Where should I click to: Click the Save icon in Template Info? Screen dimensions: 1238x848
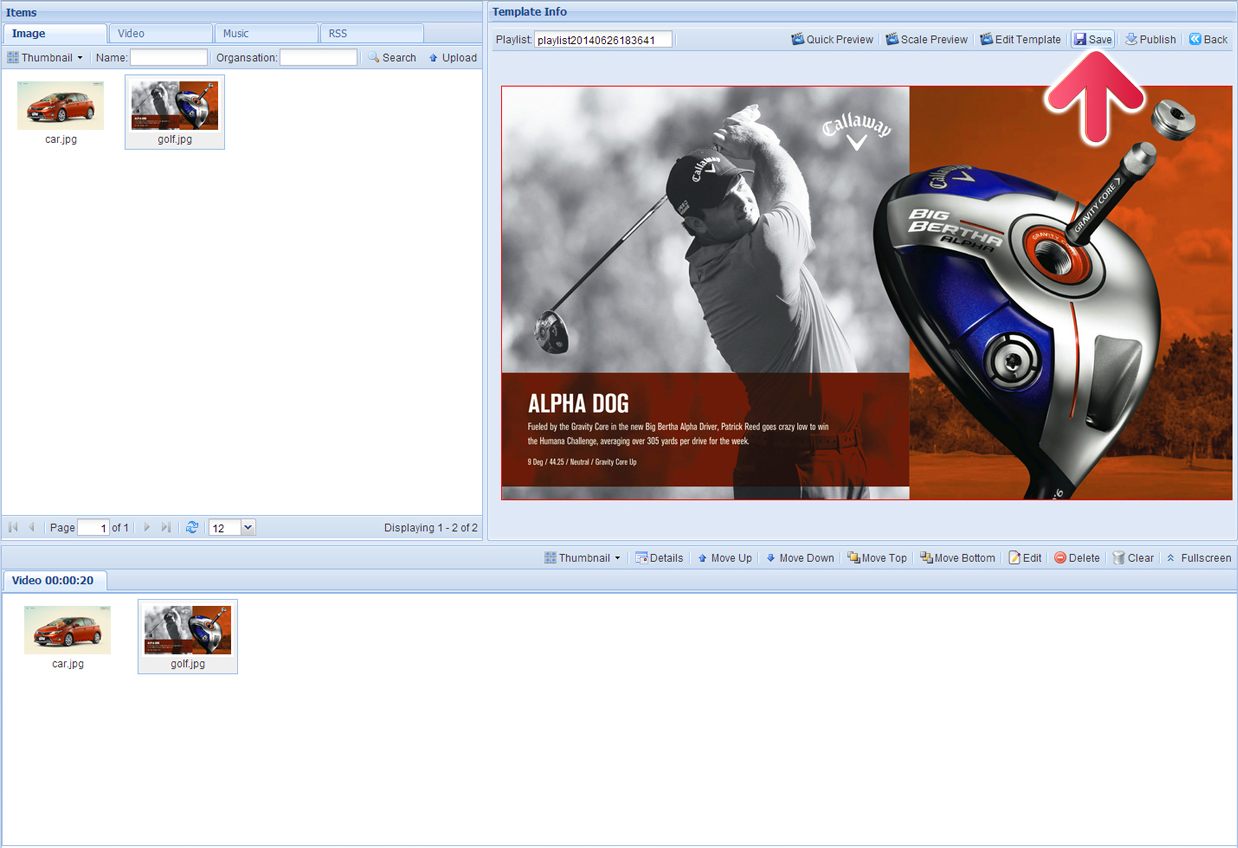1080,40
